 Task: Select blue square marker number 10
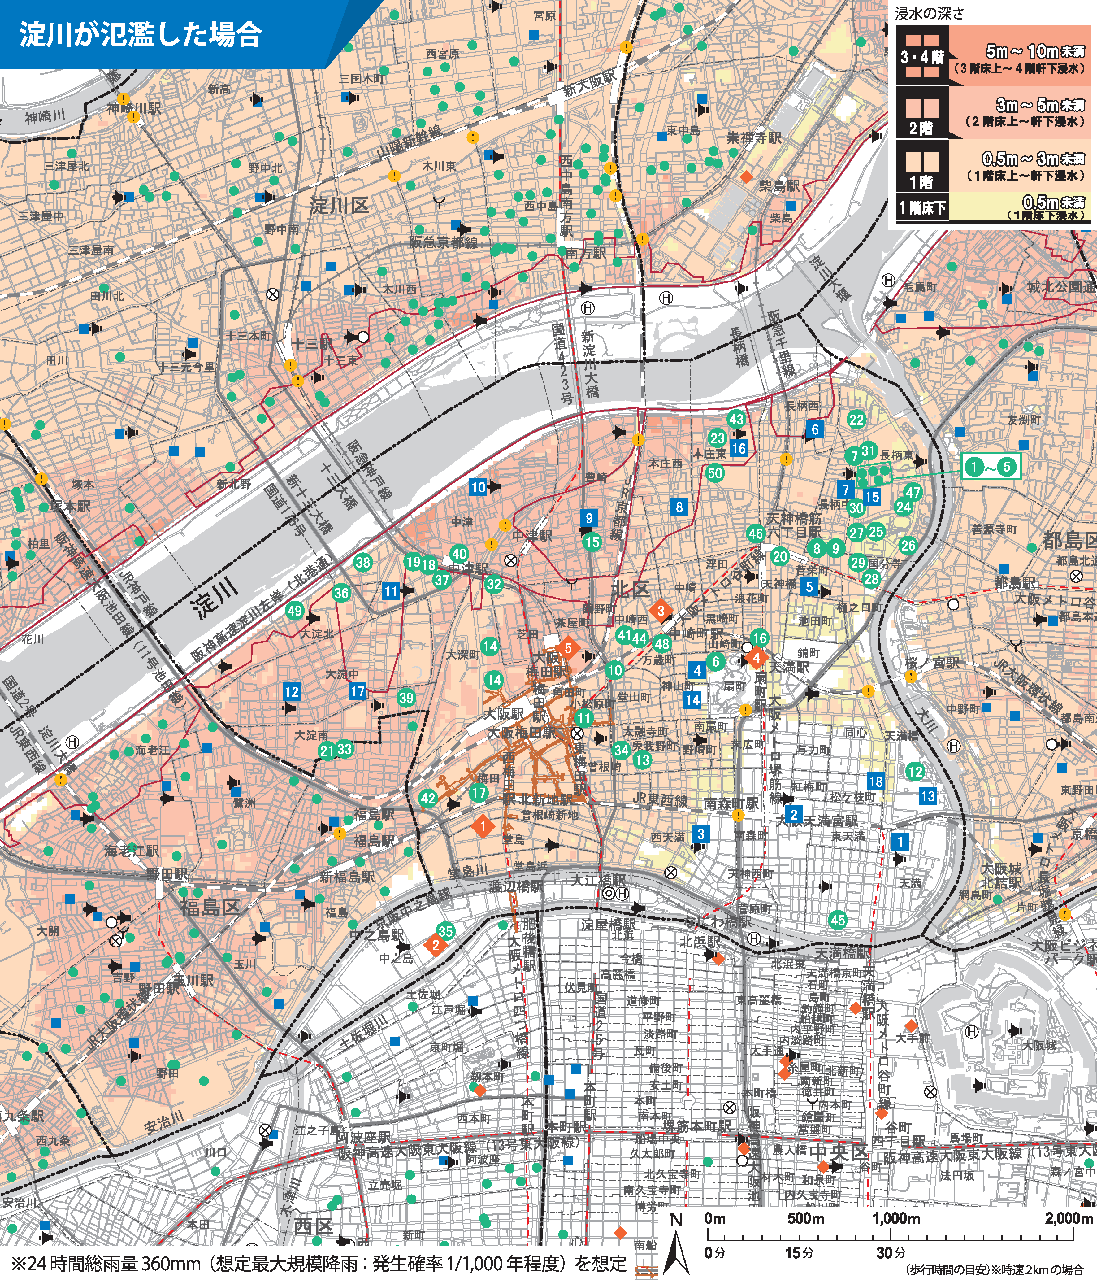click(478, 487)
